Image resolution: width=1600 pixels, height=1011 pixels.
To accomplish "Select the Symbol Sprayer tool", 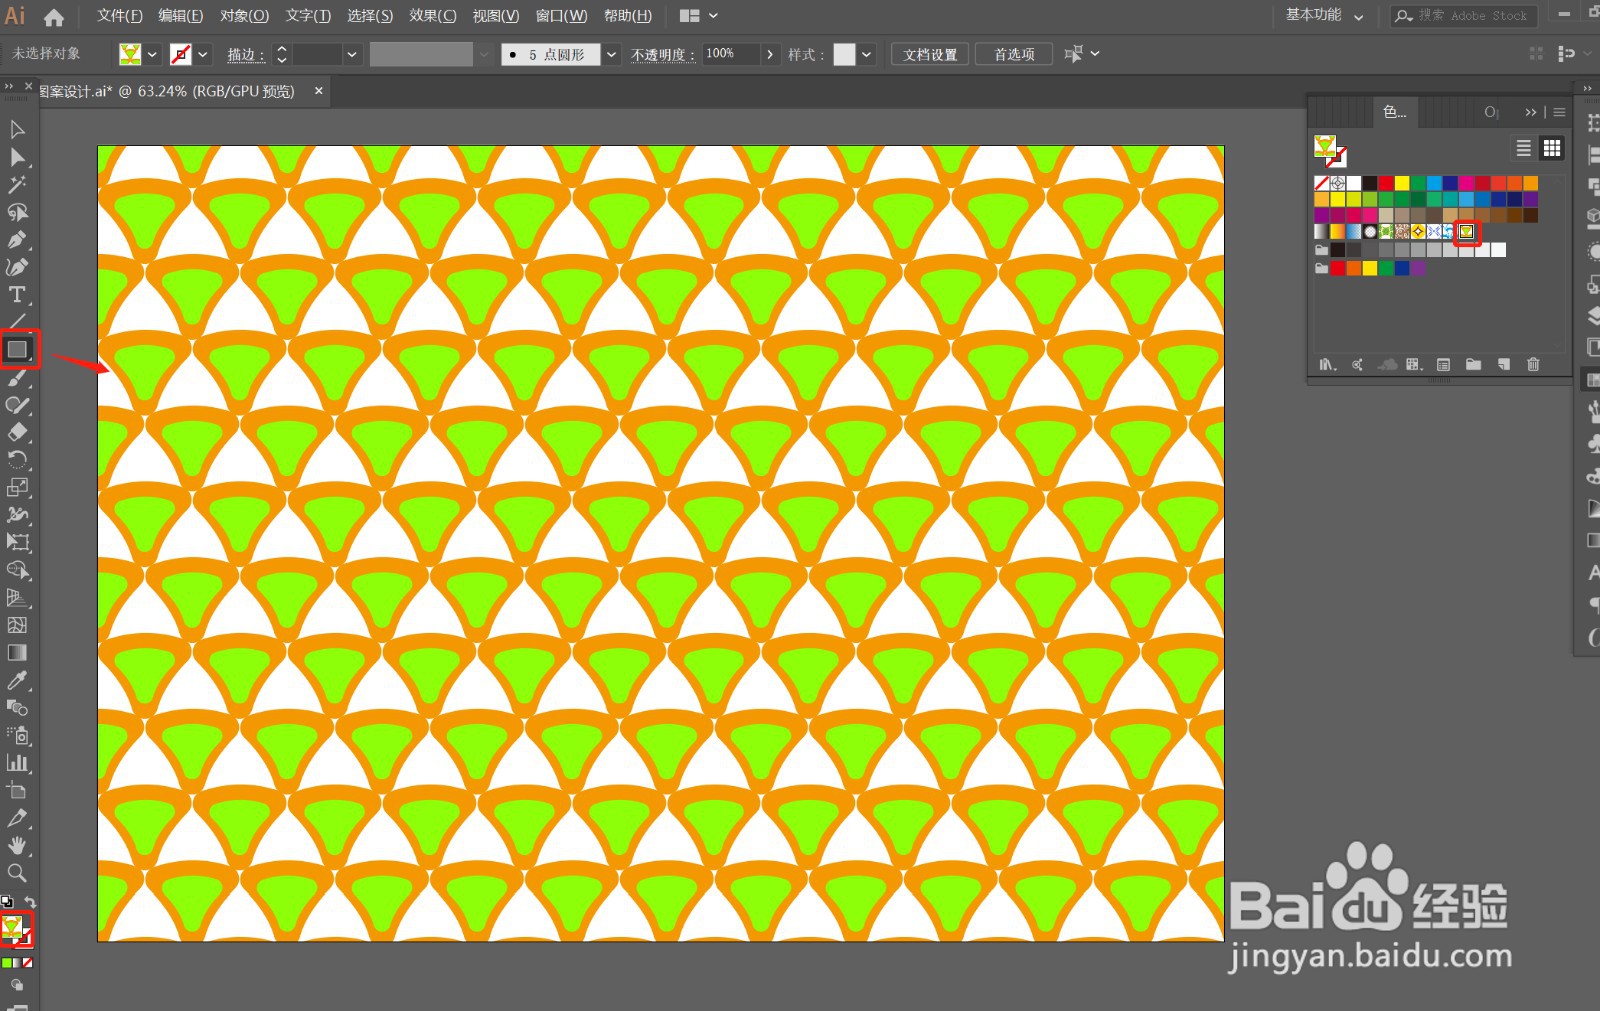I will pyautogui.click(x=17, y=735).
